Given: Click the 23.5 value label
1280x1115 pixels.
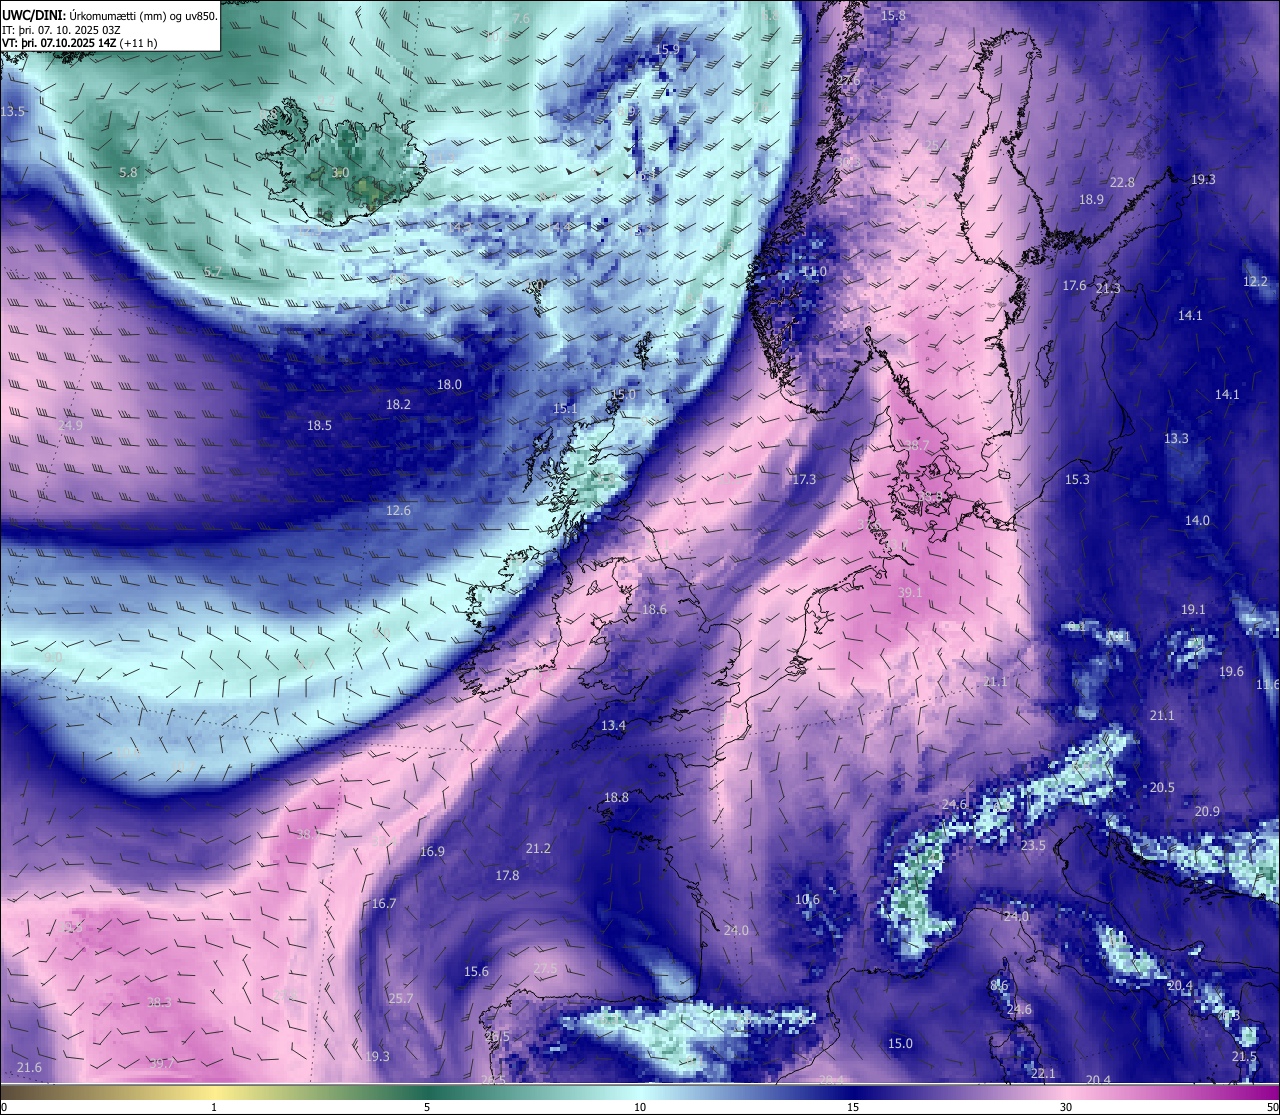Looking at the screenshot, I should pos(1033,846).
